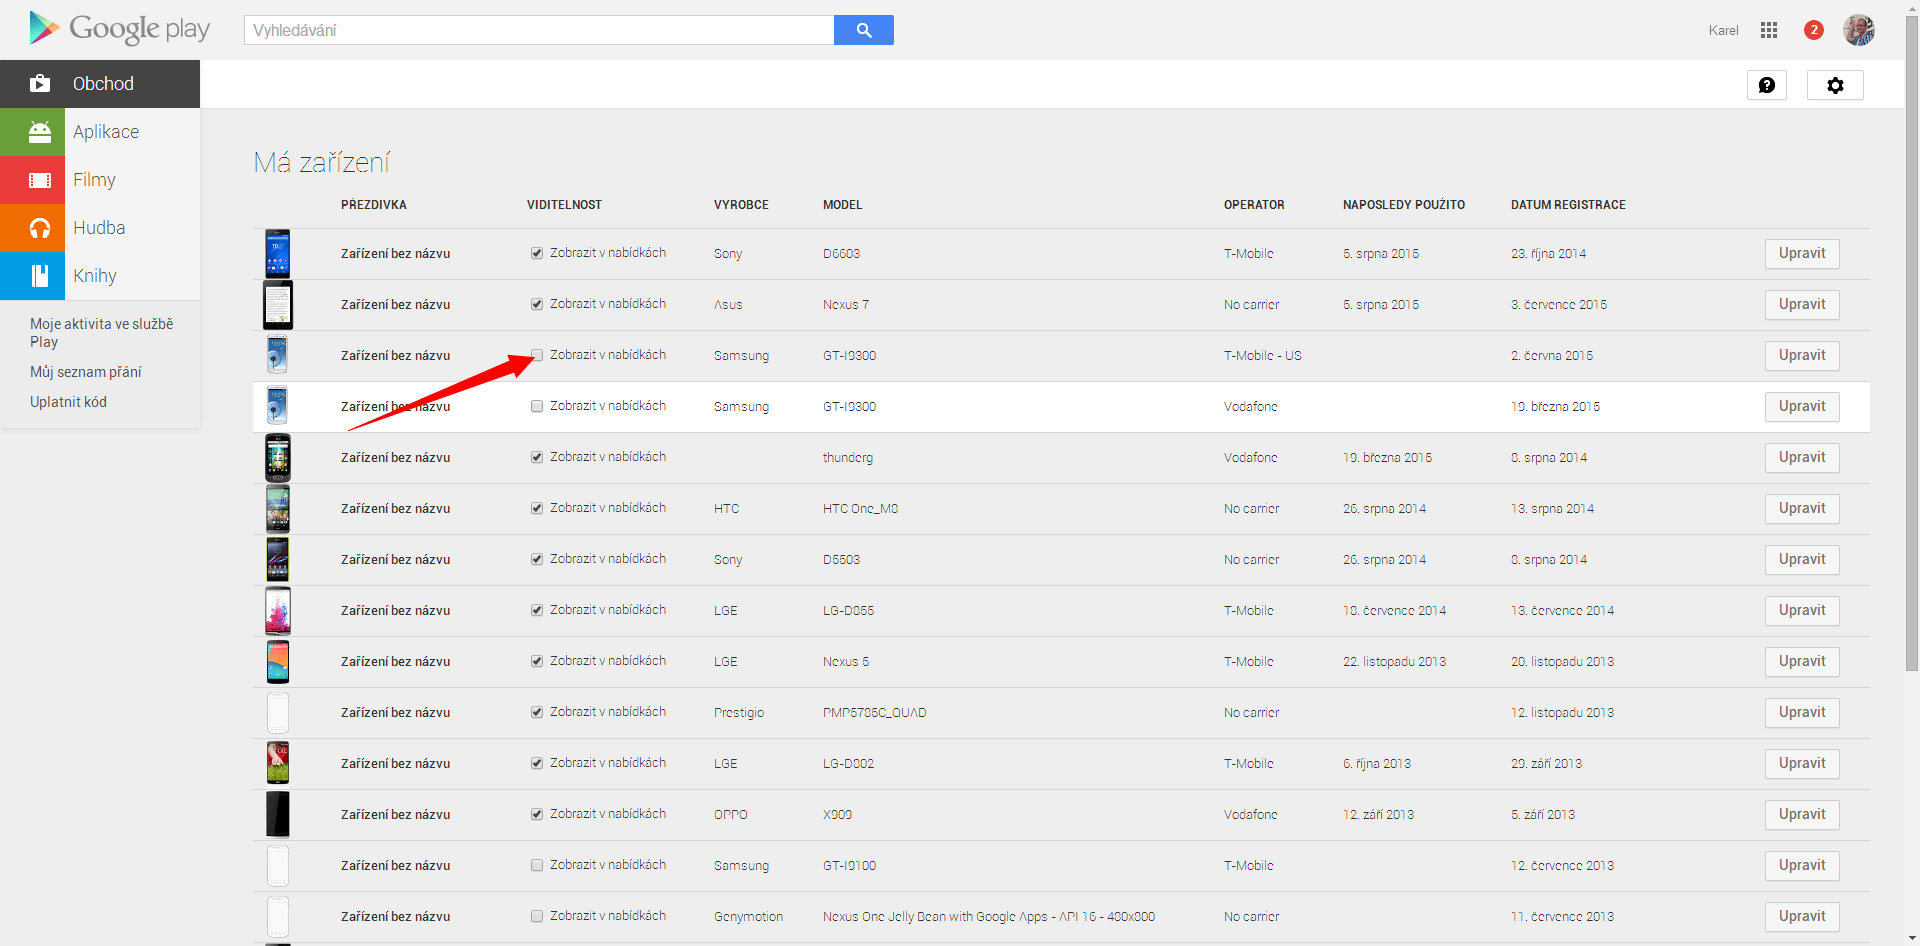Click the Nexus 7 device thumbnail
The image size is (1920, 946).
coord(278,305)
